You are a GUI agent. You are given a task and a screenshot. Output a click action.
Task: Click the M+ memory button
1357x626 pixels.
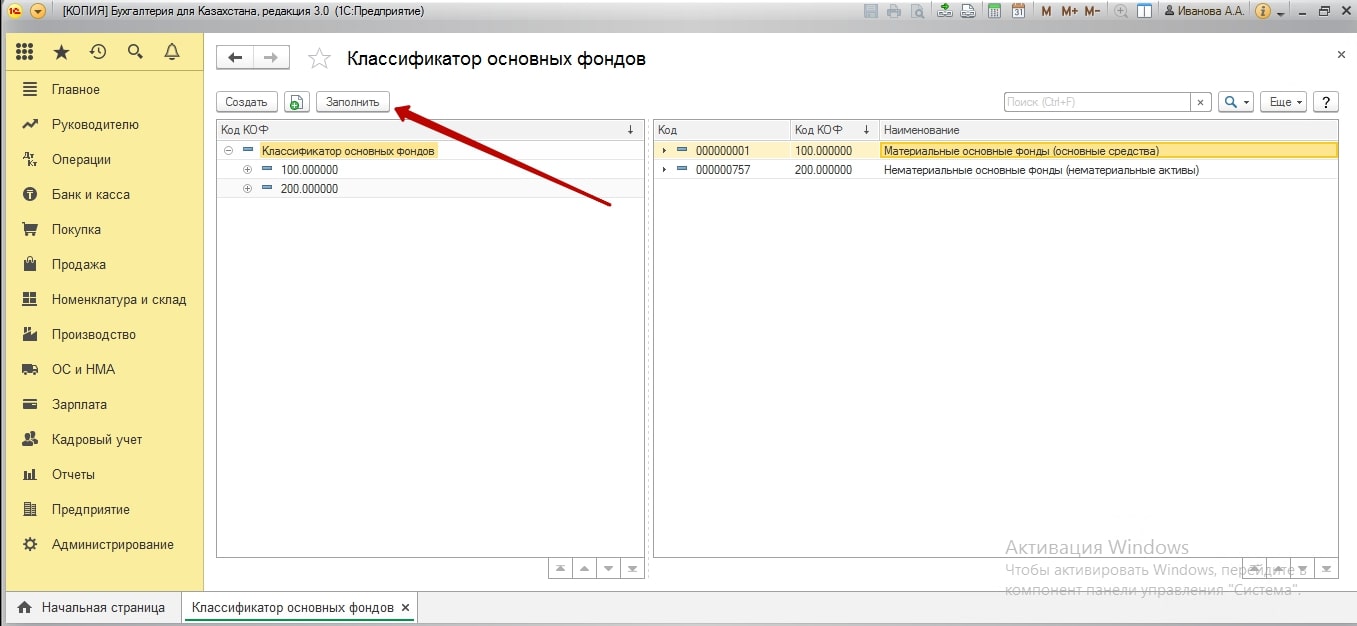pyautogui.click(x=1069, y=12)
